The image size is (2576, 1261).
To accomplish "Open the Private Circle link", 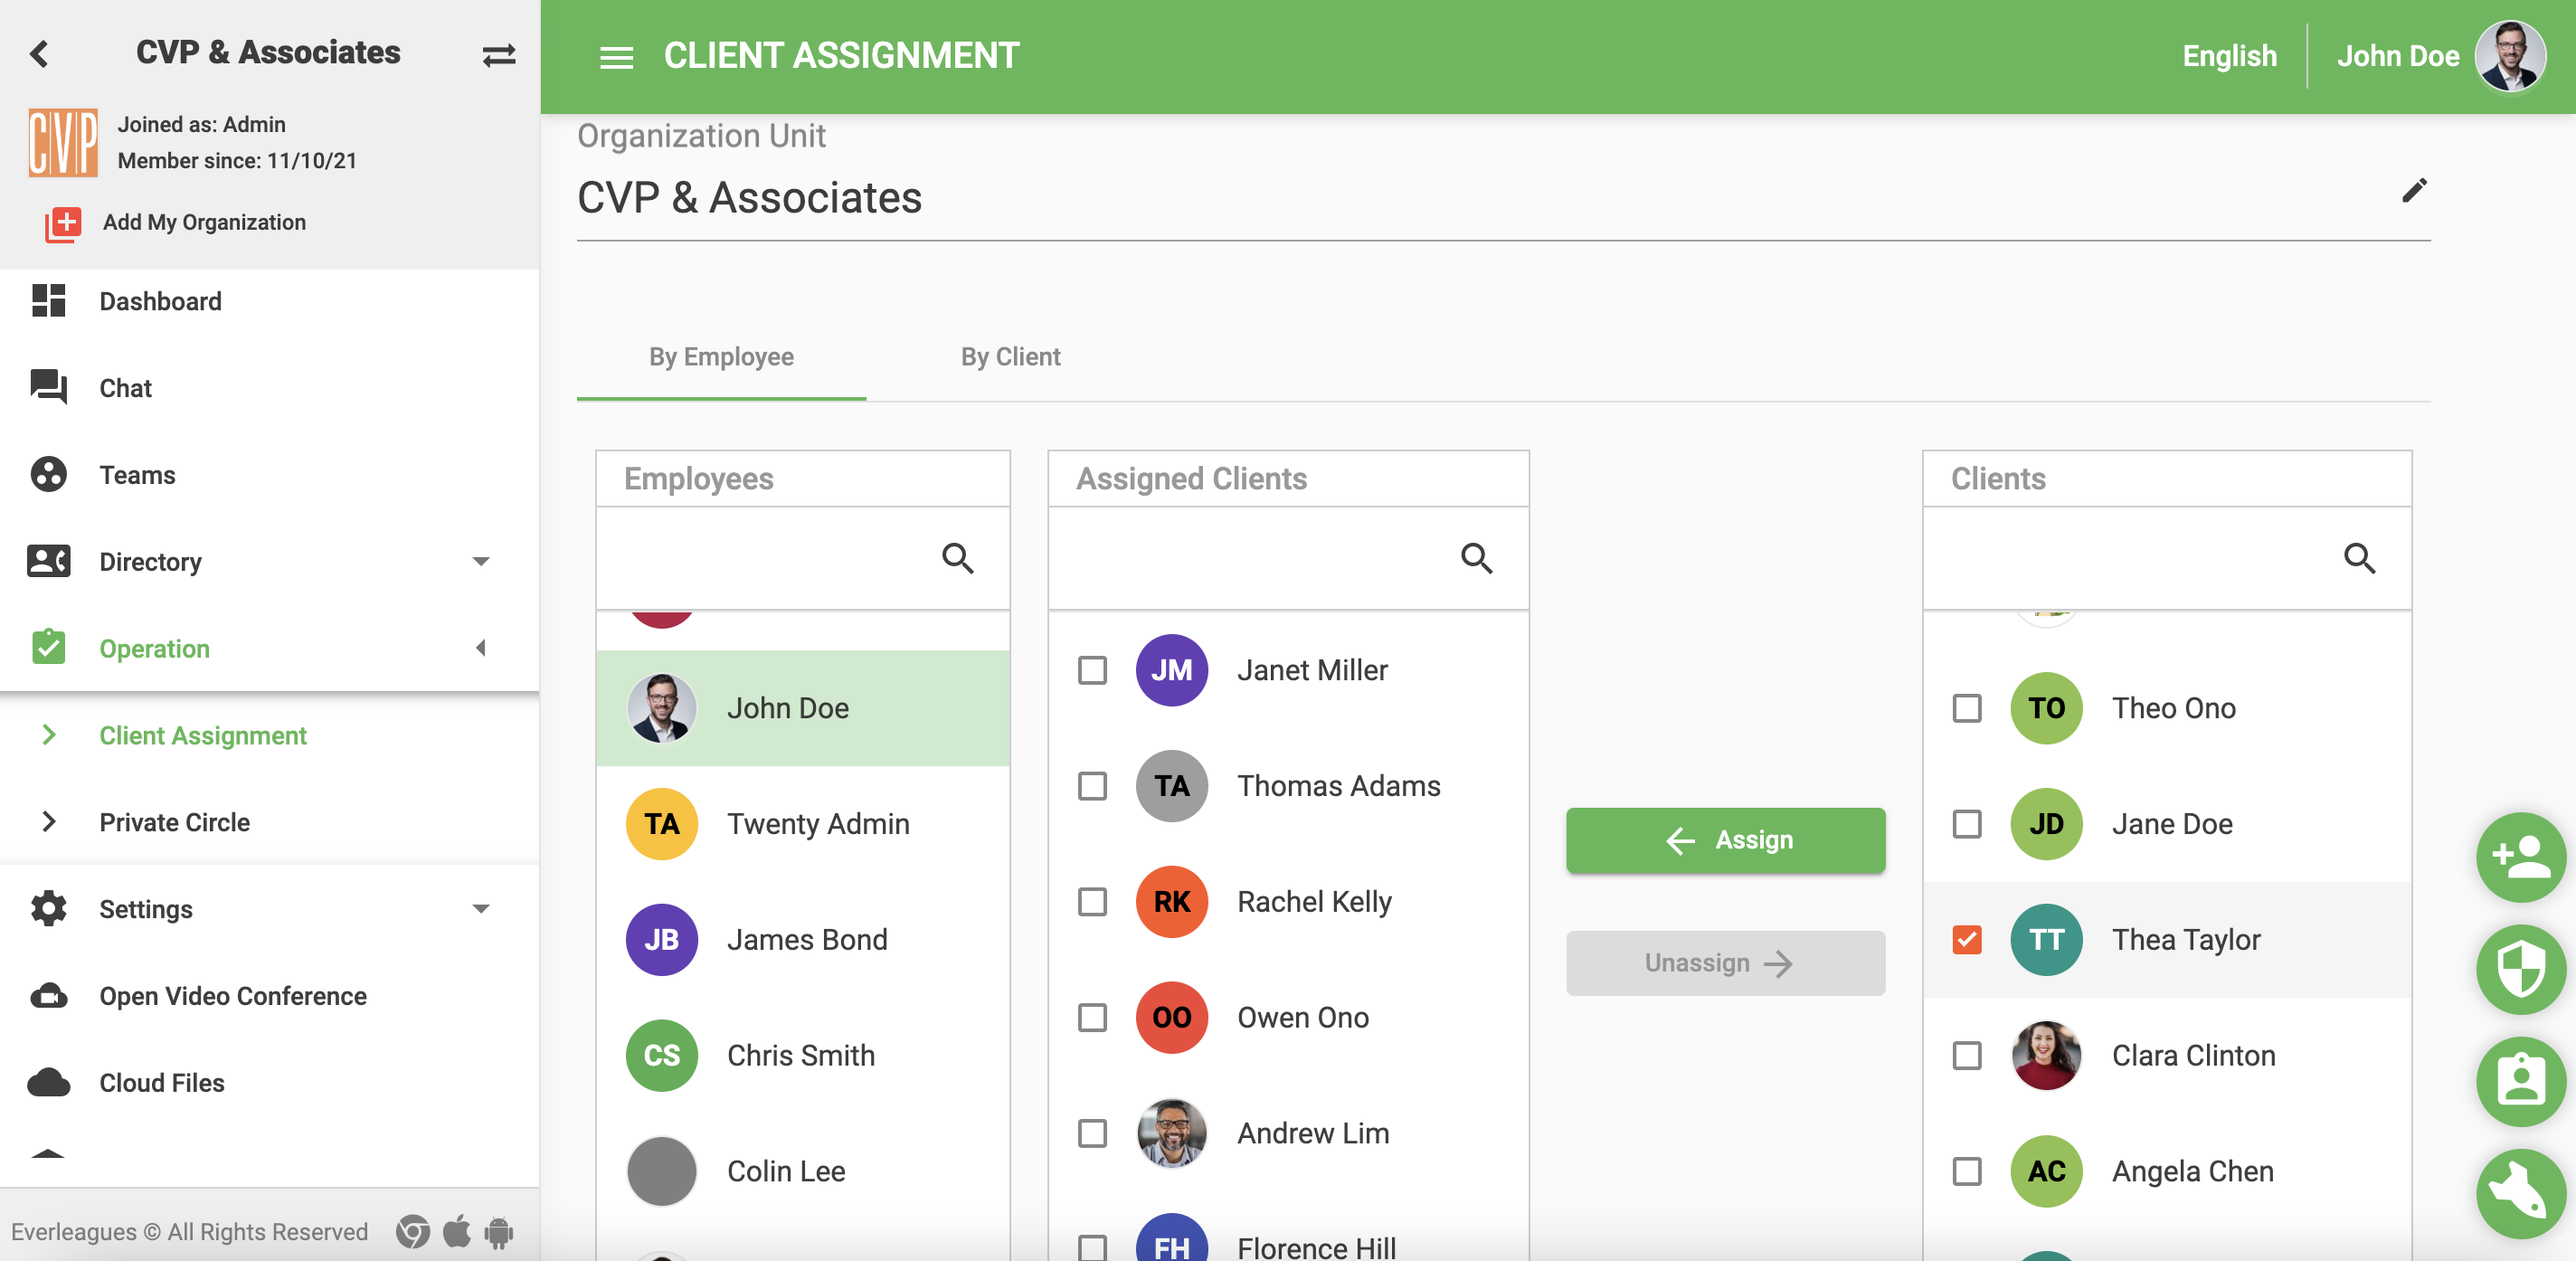I will pos(174,822).
